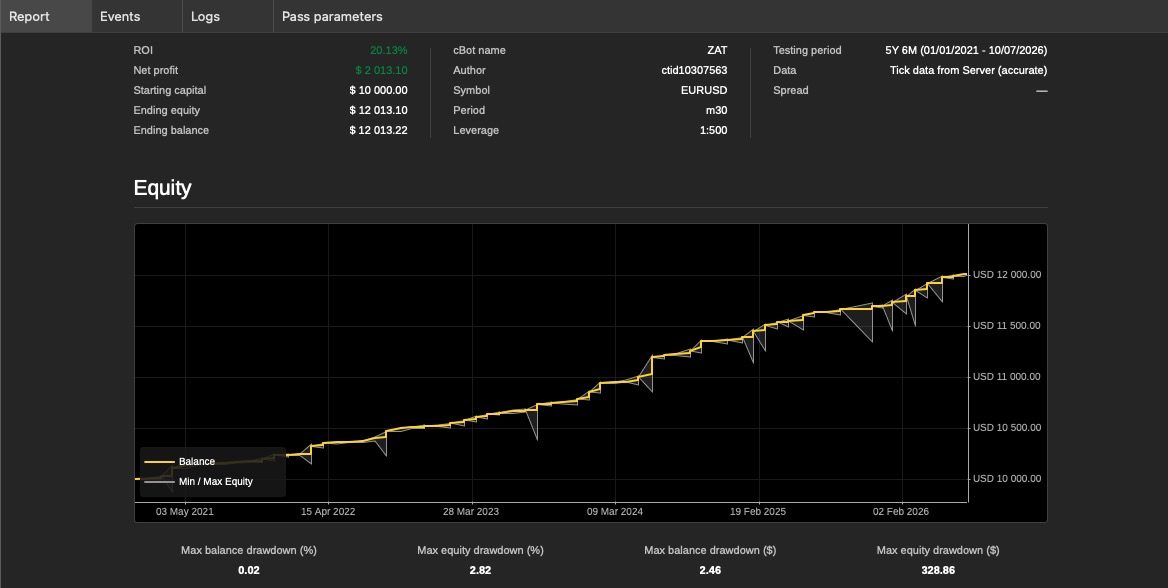
Task: Click Max equity drawdown ($) value 328.86
Action: coord(938,570)
